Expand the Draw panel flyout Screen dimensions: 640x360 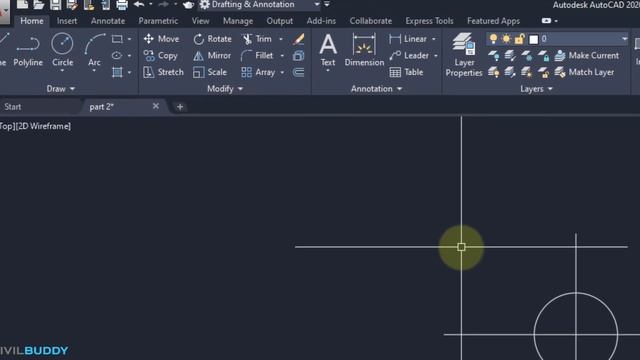click(x=61, y=89)
